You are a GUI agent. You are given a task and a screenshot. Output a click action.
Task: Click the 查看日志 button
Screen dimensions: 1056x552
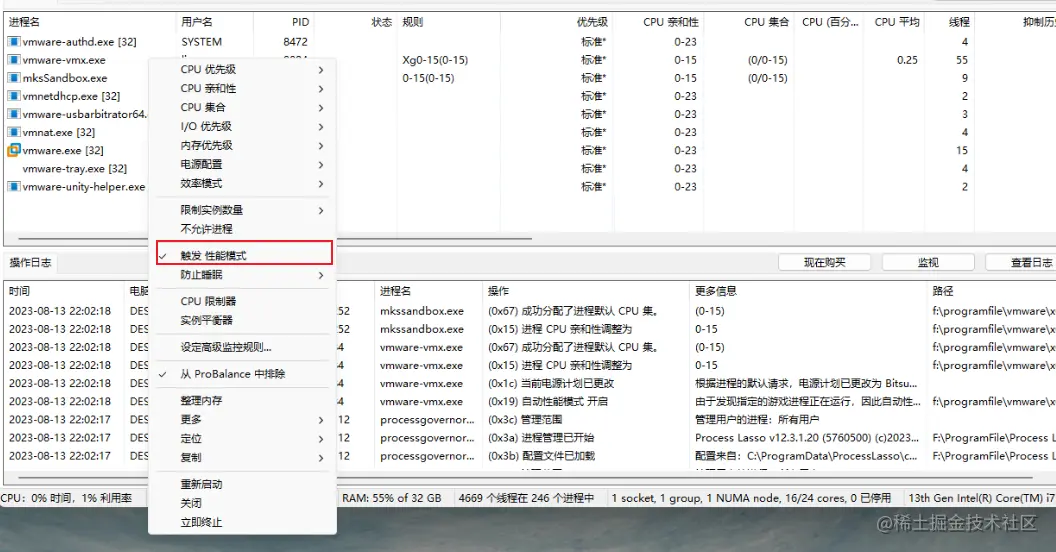coord(1021,263)
